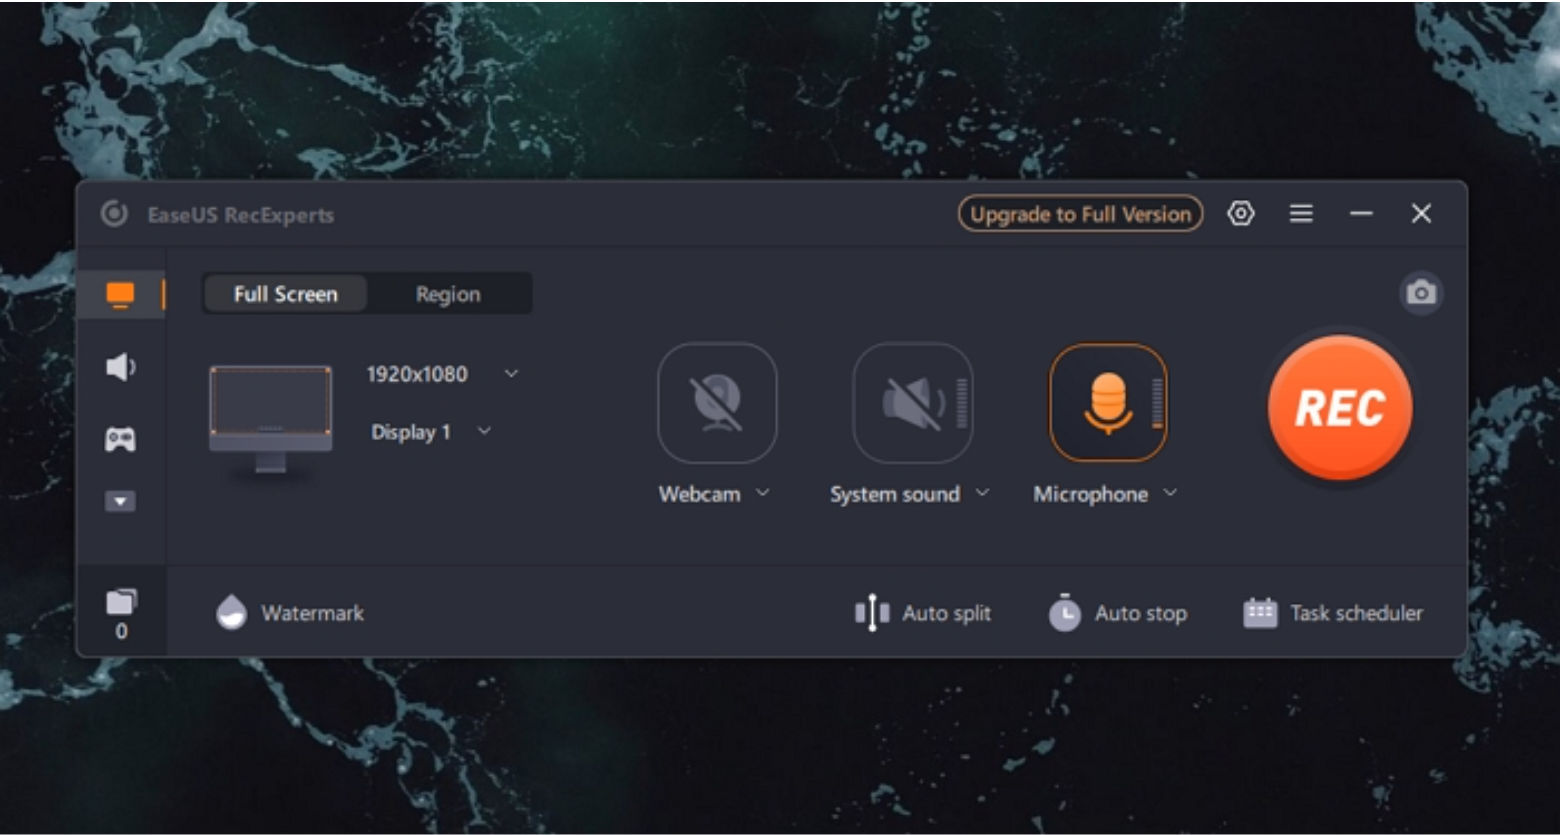Open Auto stop settings
The image size is (1561, 835).
[1118, 613]
